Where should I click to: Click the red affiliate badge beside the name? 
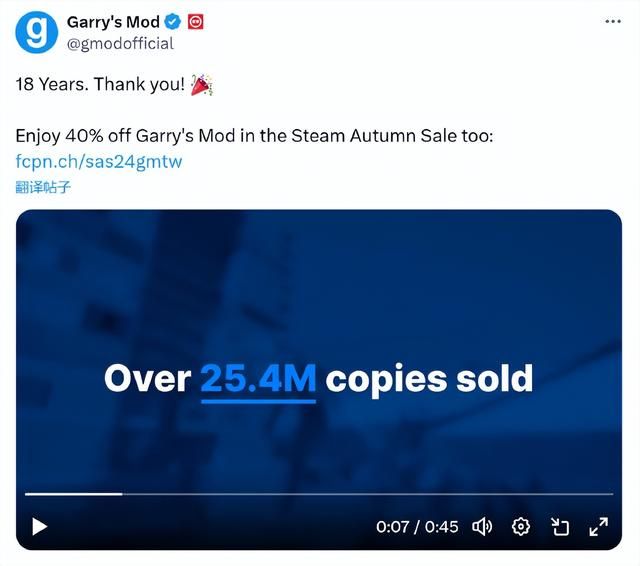[x=196, y=22]
